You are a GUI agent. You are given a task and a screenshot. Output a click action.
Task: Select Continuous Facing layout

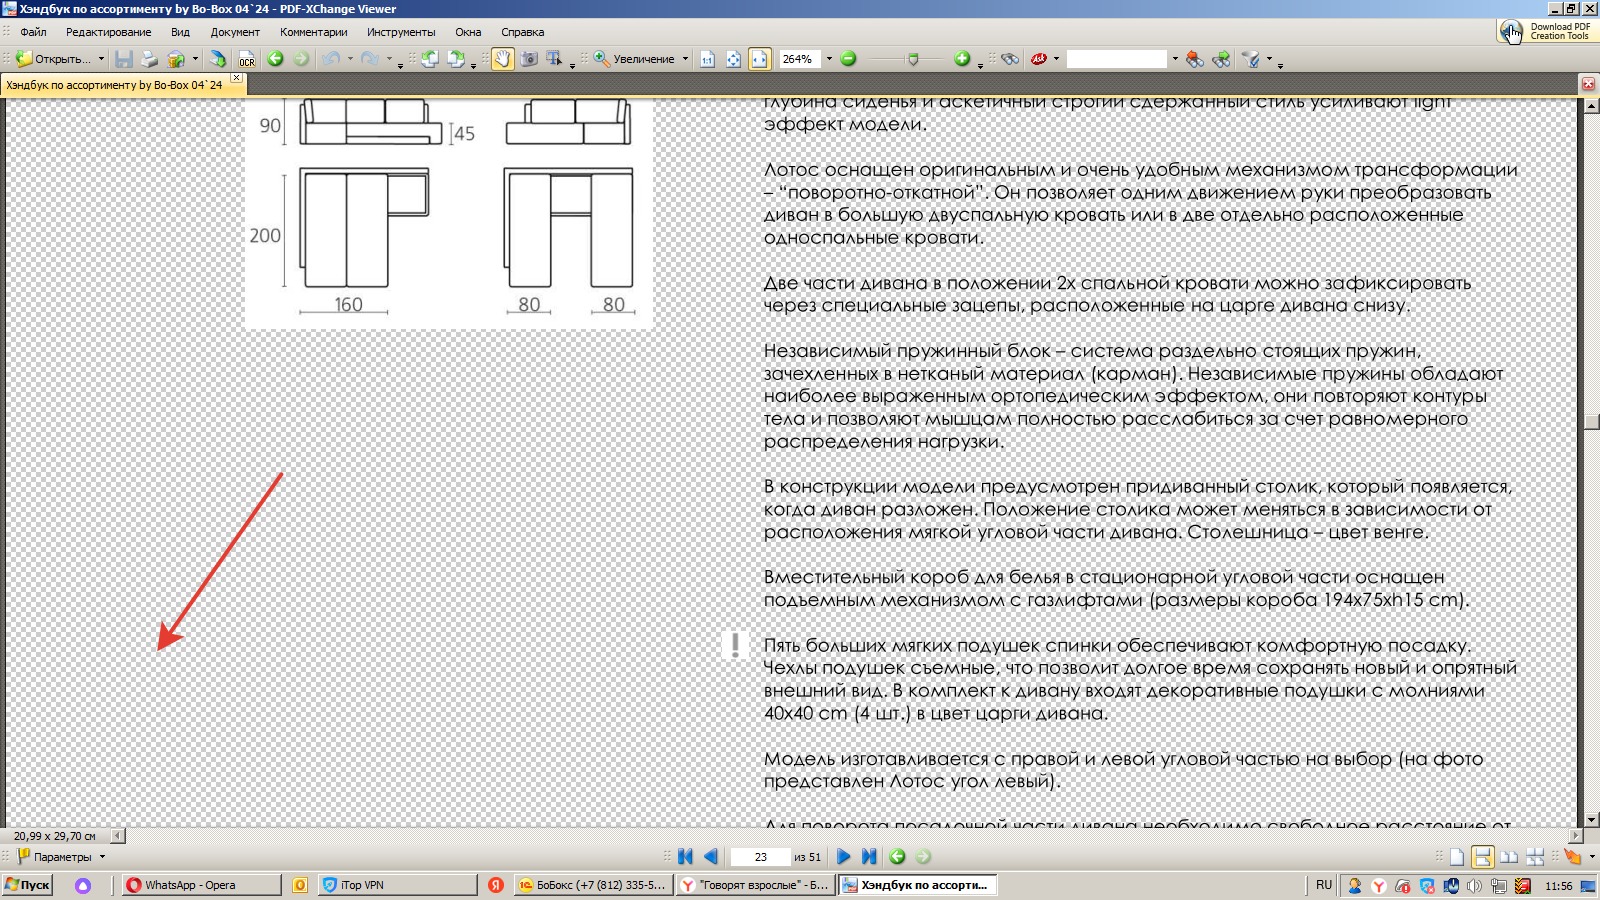pyautogui.click(x=1535, y=857)
